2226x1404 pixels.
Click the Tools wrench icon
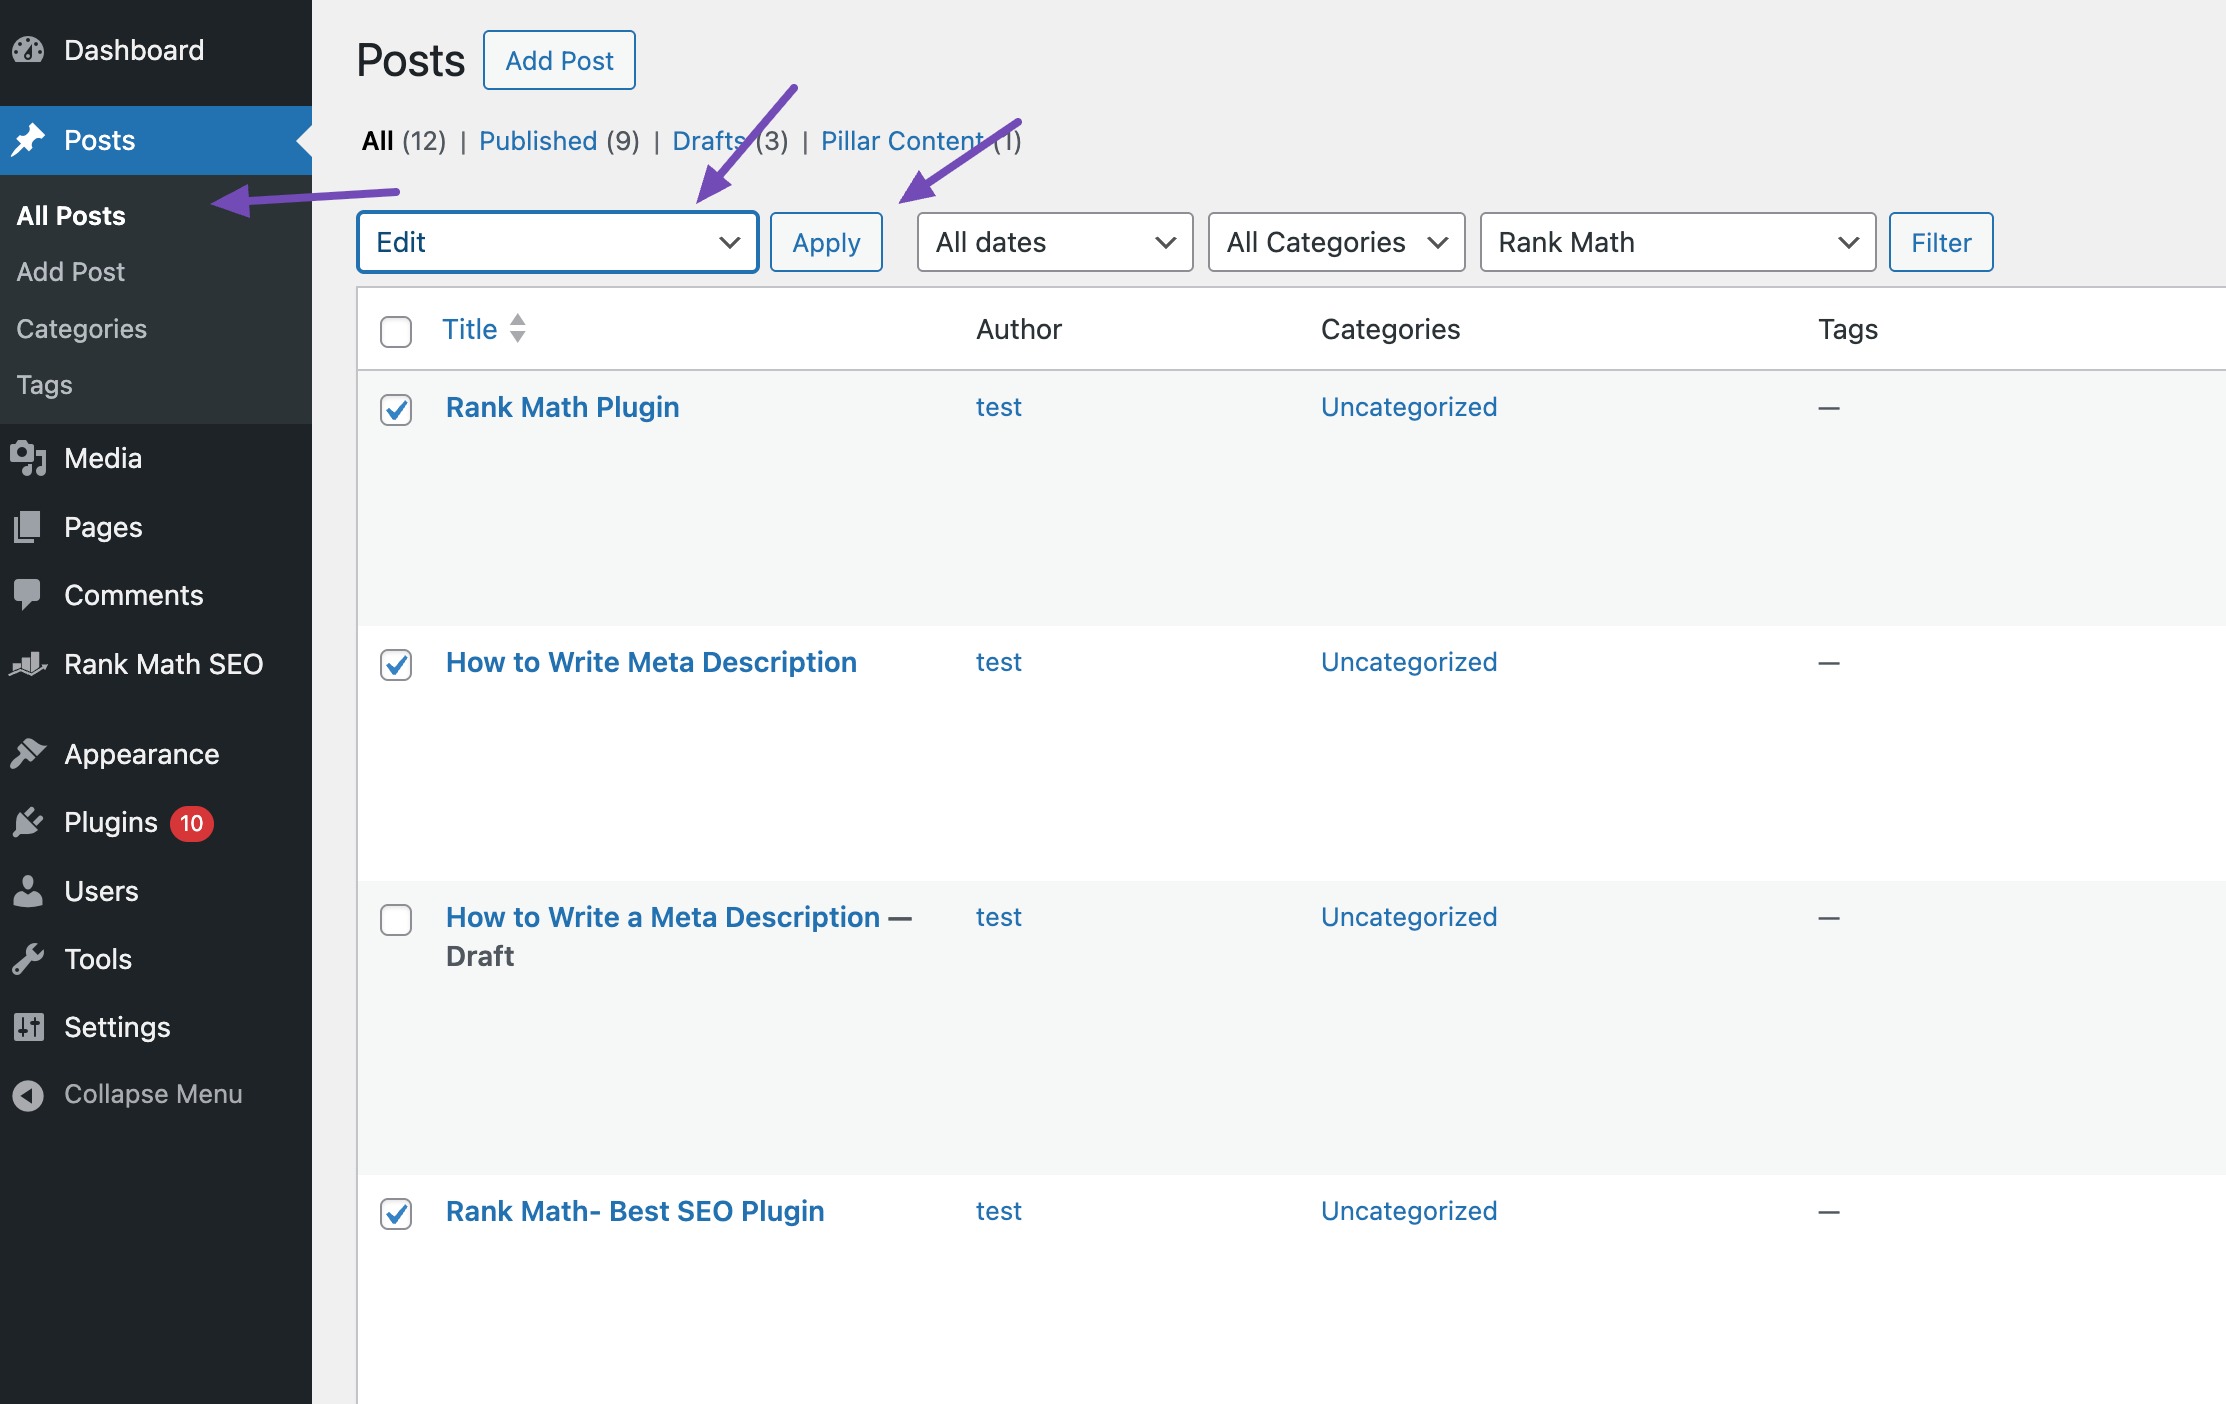point(29,959)
